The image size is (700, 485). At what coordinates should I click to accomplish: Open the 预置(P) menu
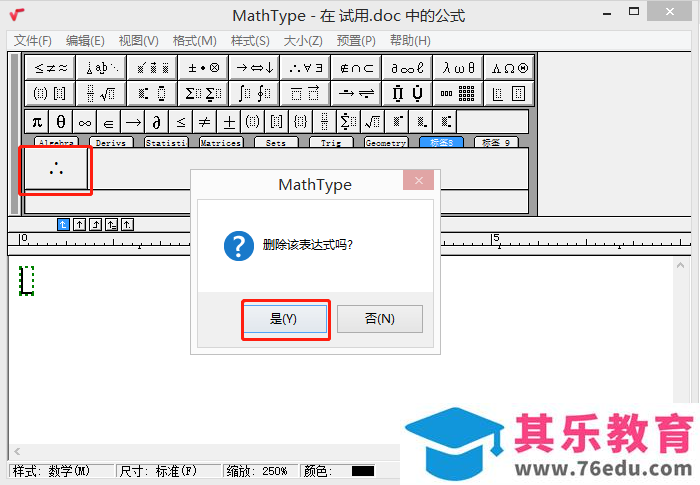(356, 41)
